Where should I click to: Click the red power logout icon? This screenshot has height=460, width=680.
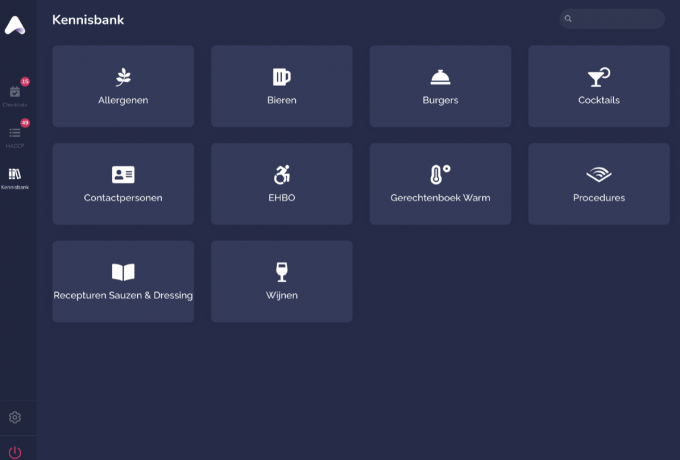(x=15, y=451)
